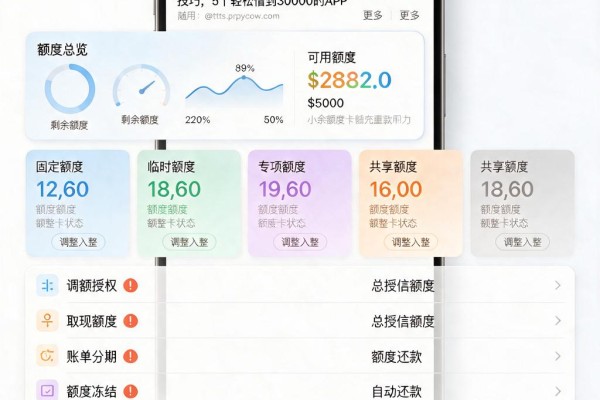Click the 50% chart label

point(273,120)
